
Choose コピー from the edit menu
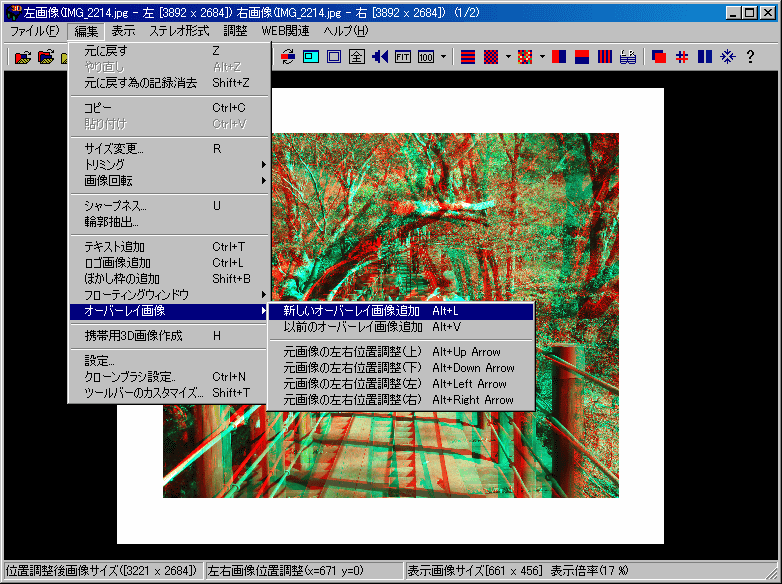[x=170, y=108]
